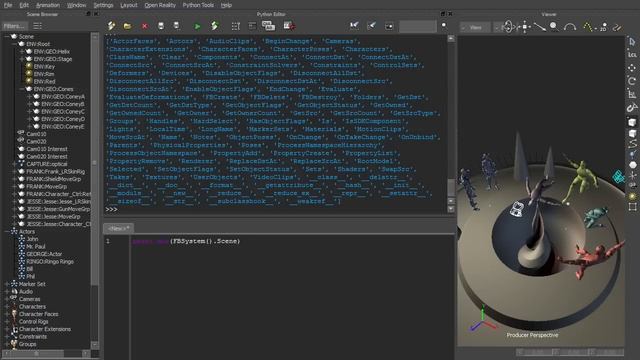Screen dimensions: 640x360
Task: Collapse the ENV:Root node
Action: [14, 44]
